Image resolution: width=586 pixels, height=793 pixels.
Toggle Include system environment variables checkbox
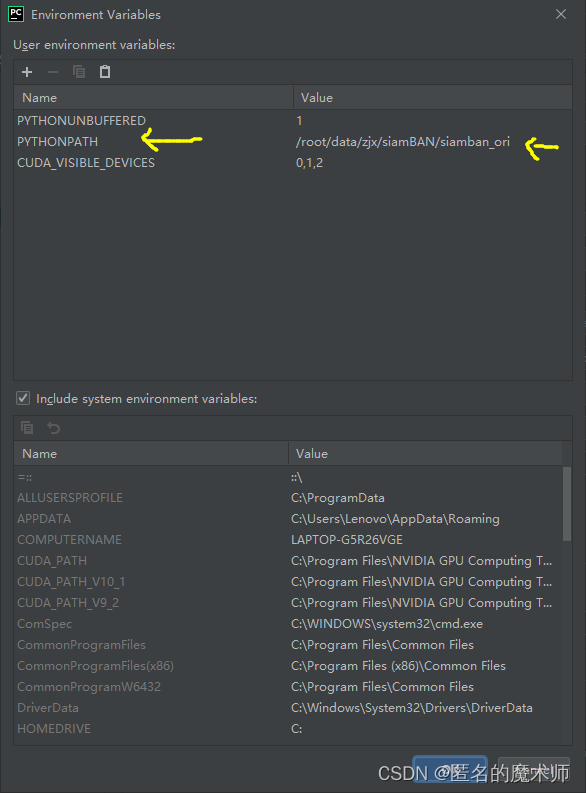click(x=23, y=398)
